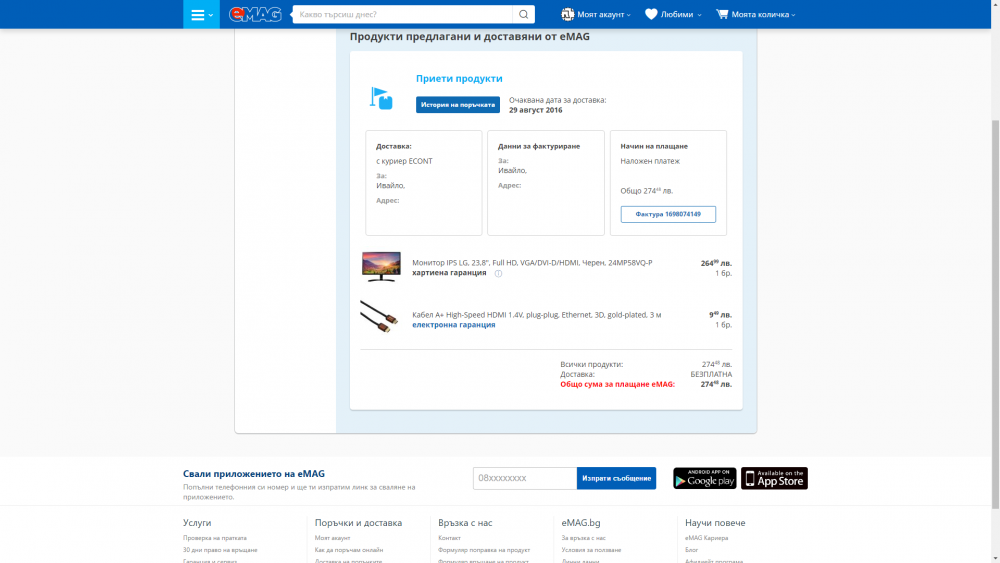Click the shopping cart icon
This screenshot has height=563, width=1000.
(x=722, y=14)
